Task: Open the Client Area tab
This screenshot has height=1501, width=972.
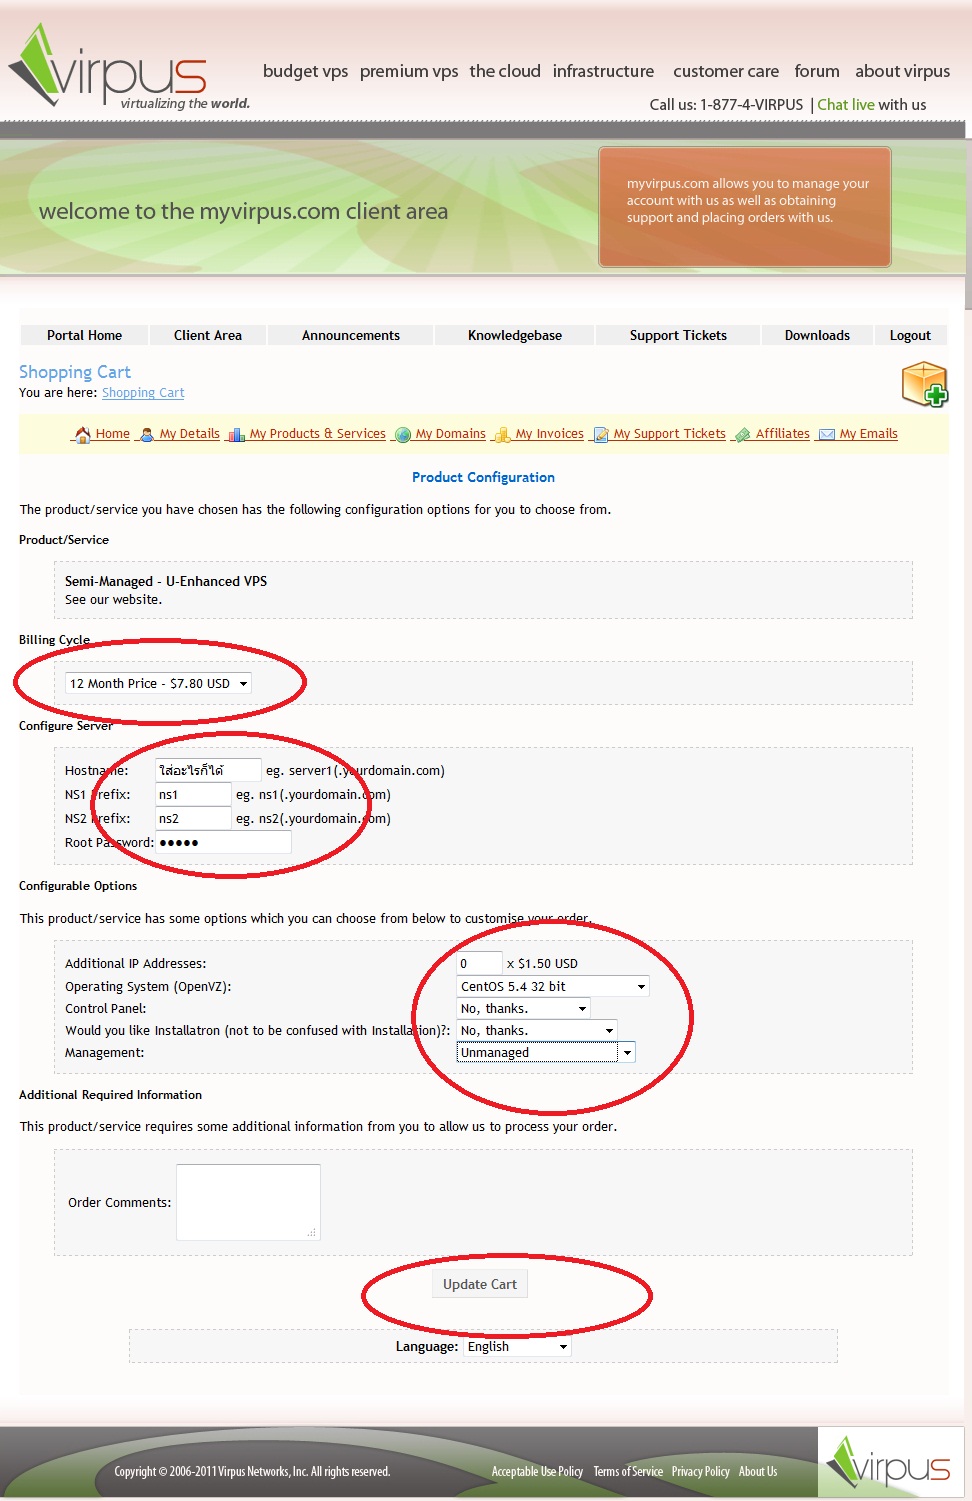Action: tap(208, 335)
